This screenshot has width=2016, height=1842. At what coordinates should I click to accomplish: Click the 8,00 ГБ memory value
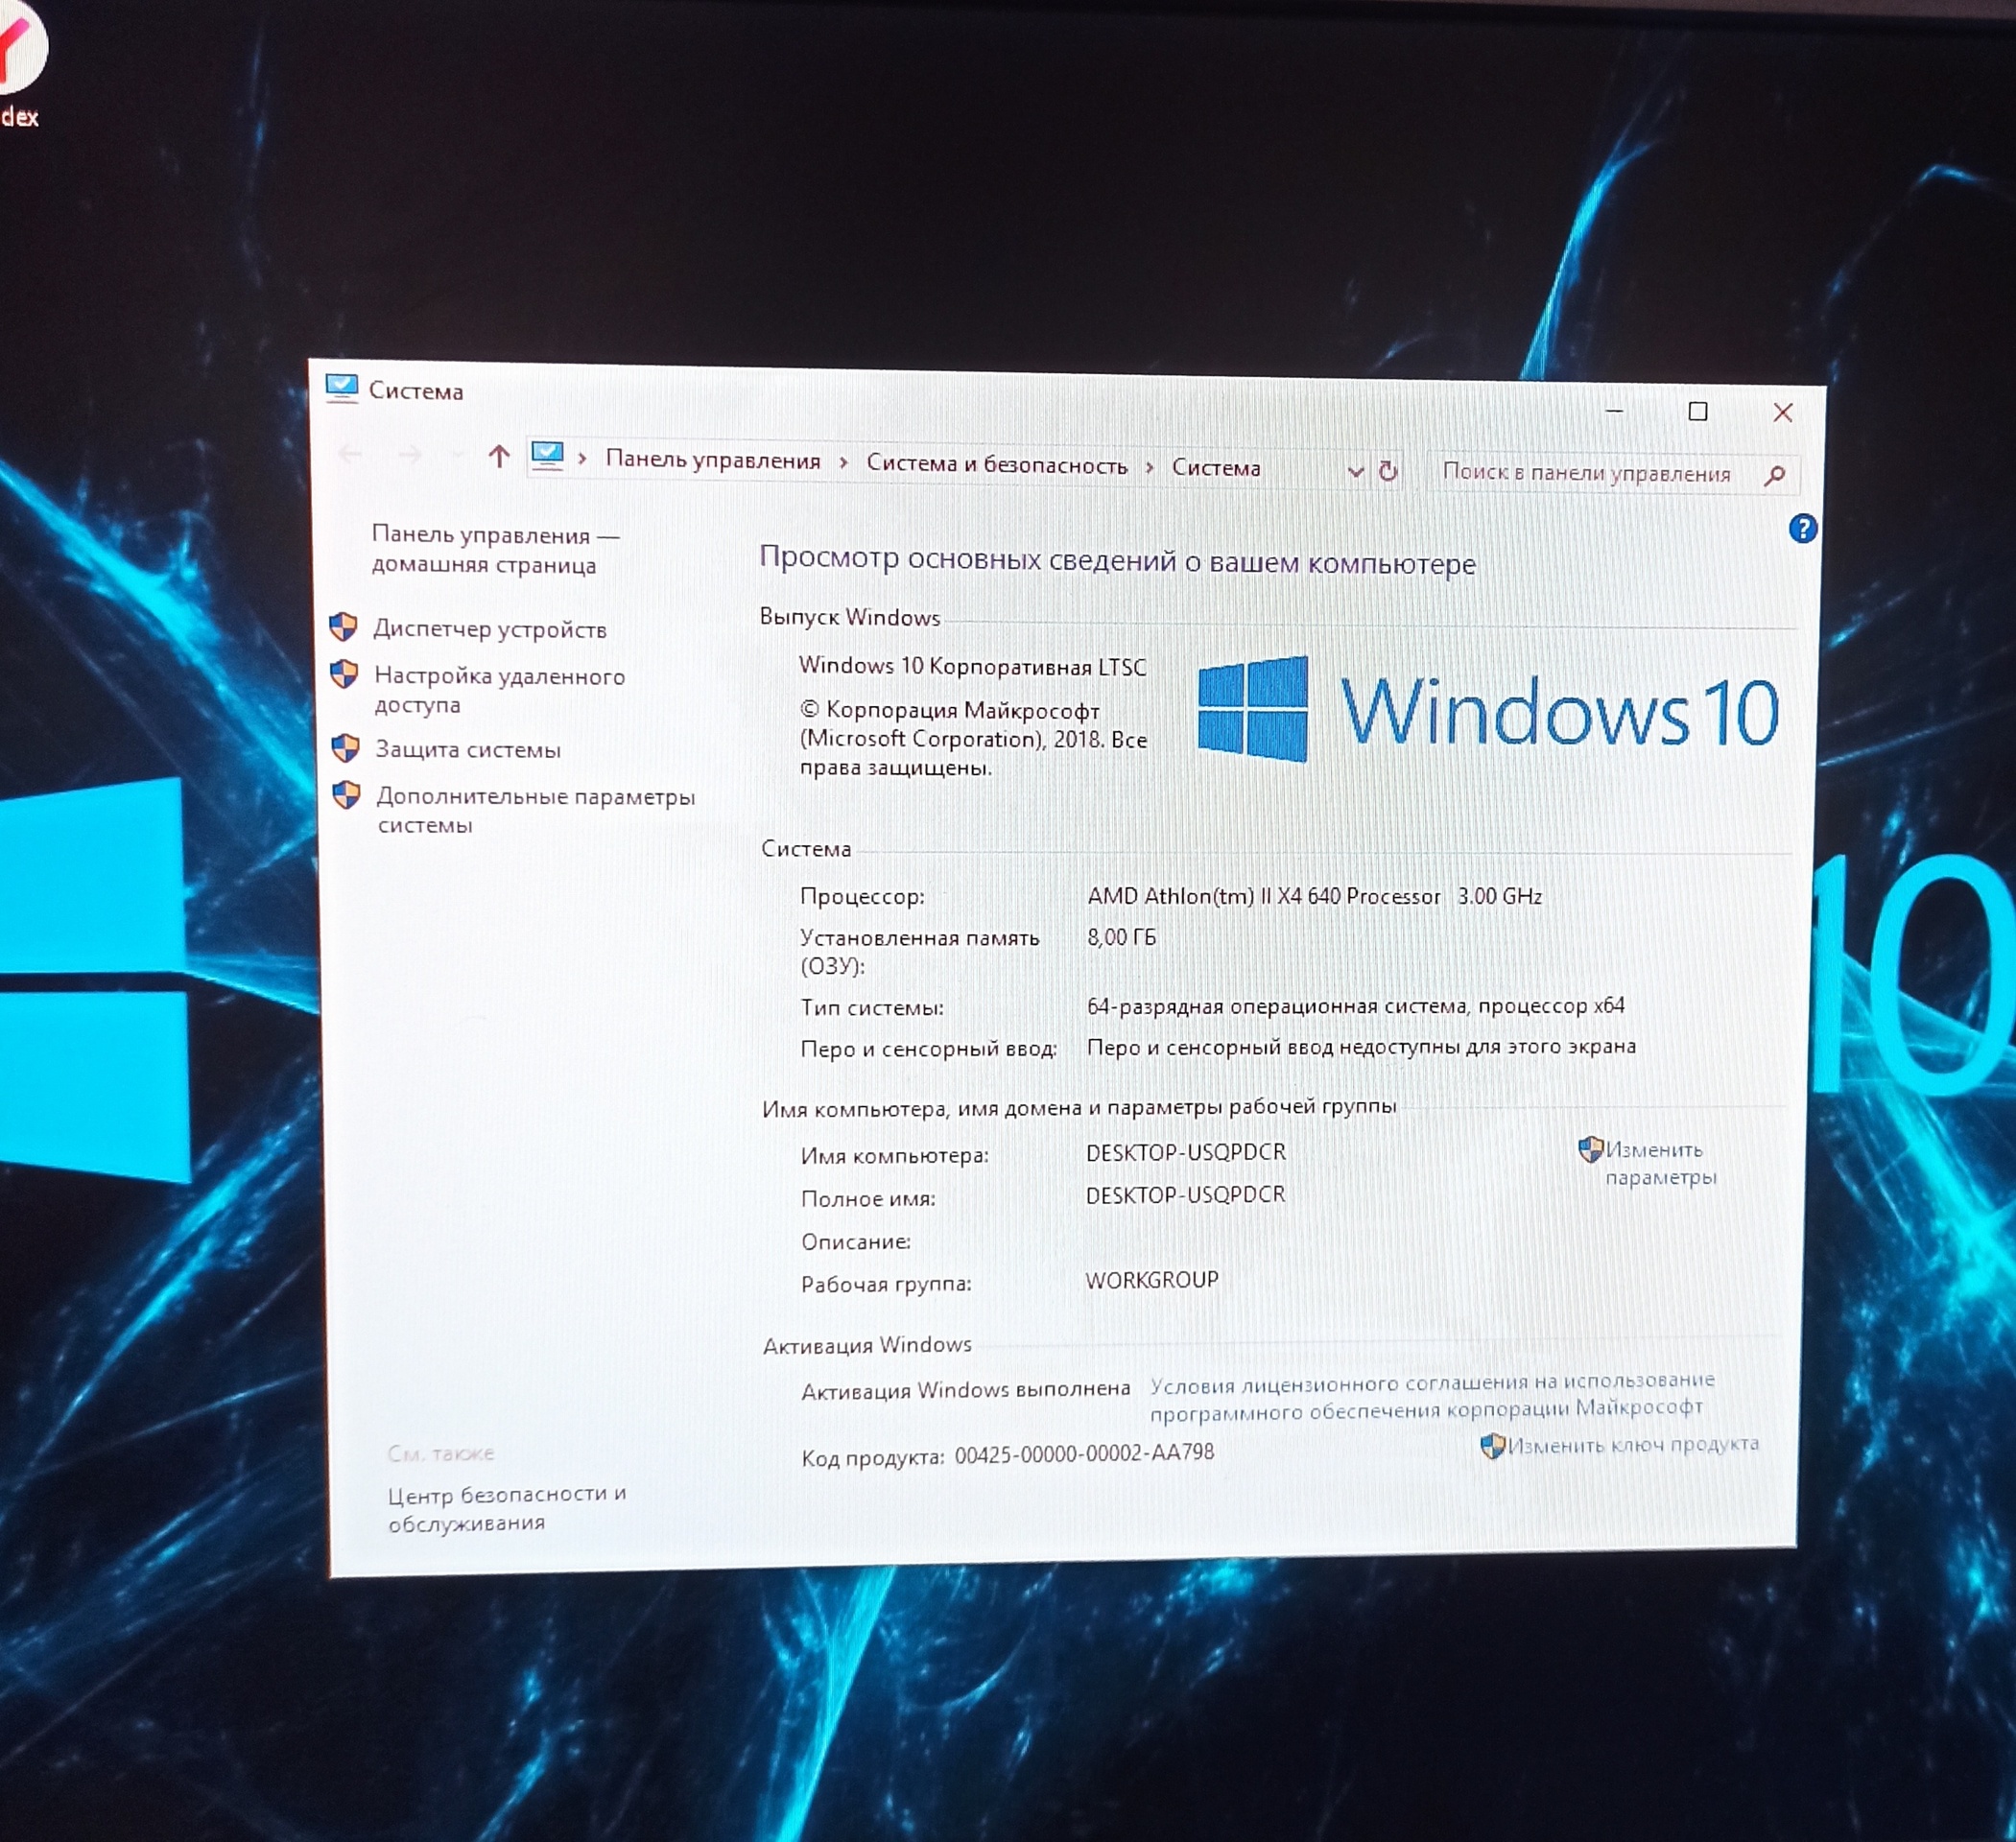click(1121, 937)
